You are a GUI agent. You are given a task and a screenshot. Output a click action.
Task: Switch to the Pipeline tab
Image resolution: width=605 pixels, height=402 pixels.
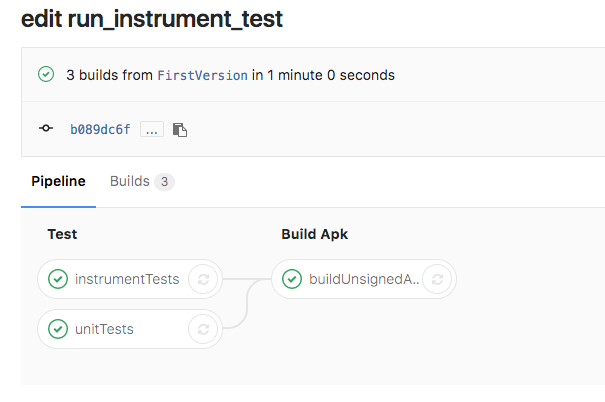pos(58,181)
